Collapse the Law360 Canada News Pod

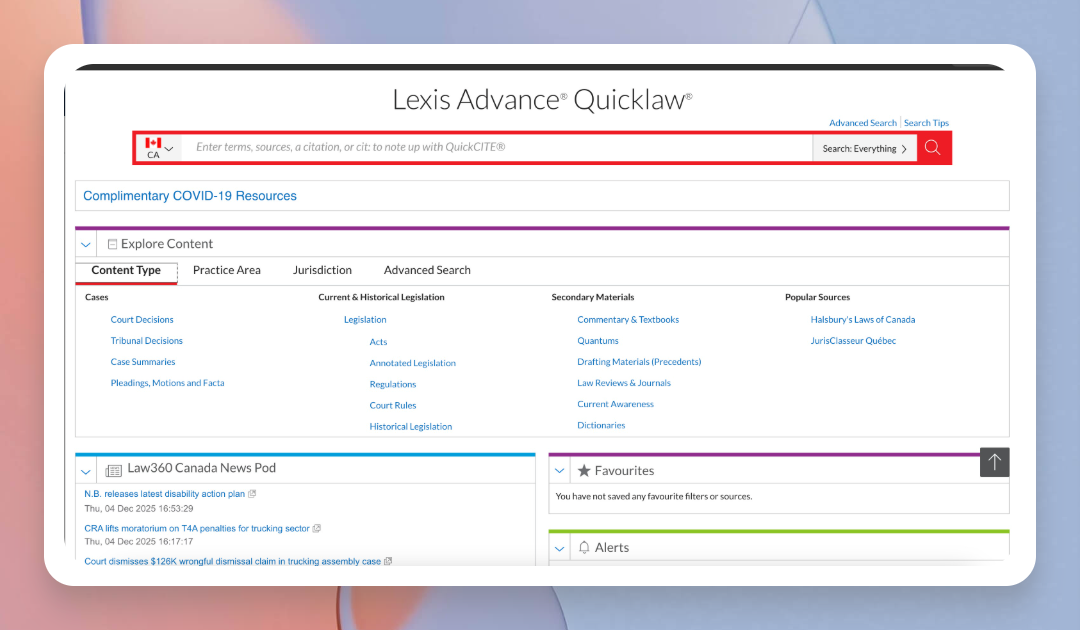(86, 470)
